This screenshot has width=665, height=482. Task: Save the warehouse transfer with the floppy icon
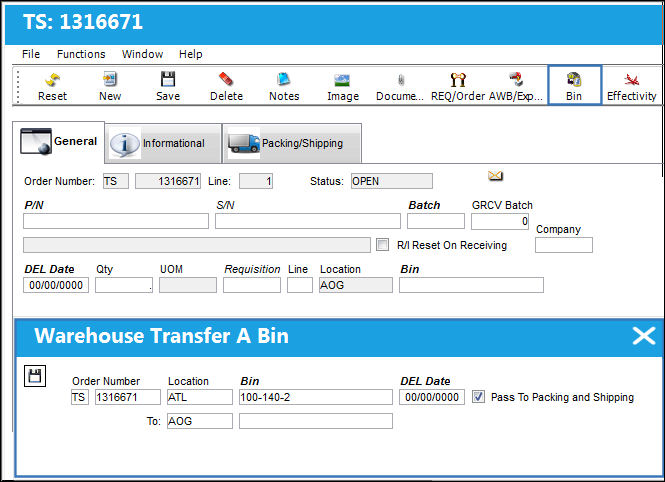(35, 376)
